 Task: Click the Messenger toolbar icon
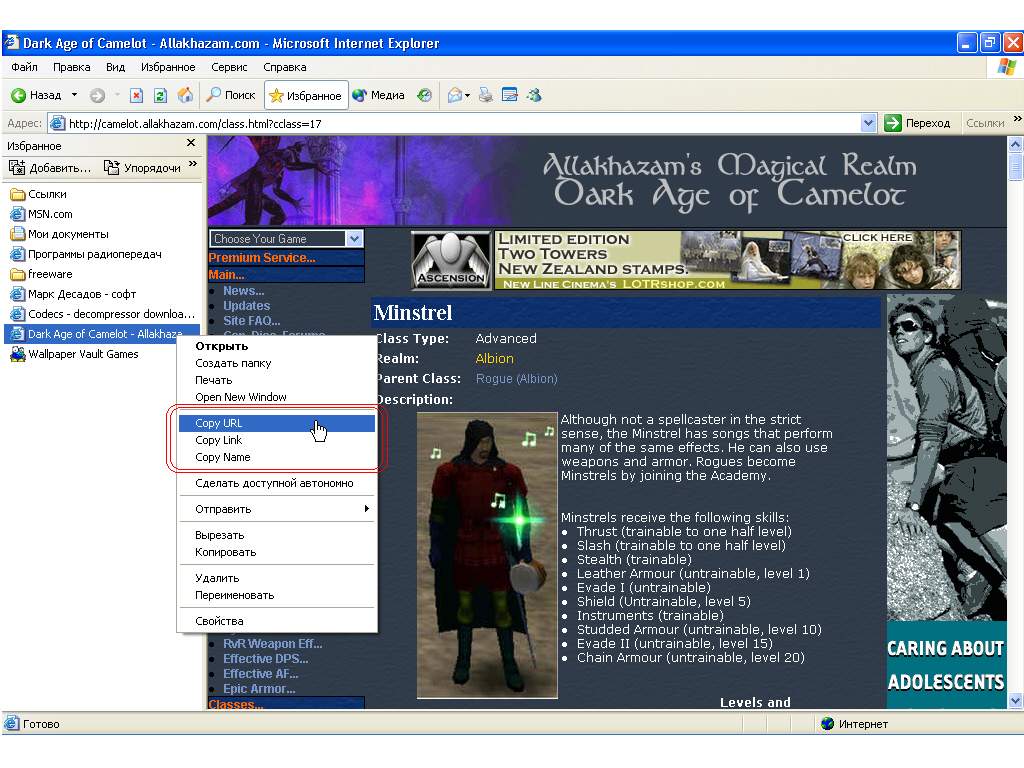point(534,95)
